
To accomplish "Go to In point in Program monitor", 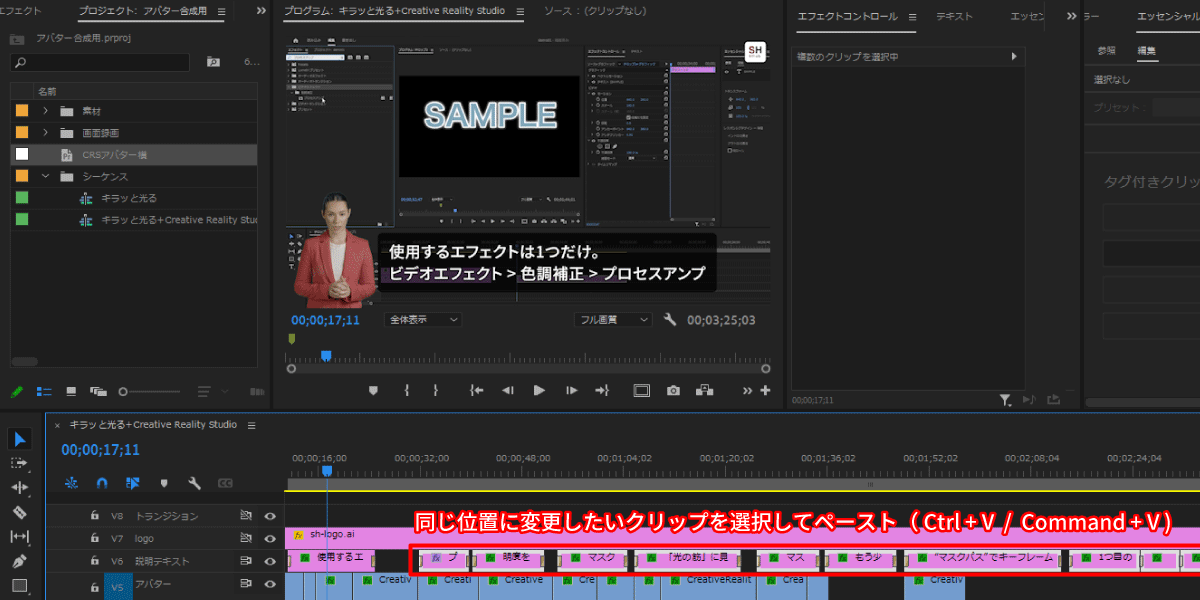I will tap(477, 390).
